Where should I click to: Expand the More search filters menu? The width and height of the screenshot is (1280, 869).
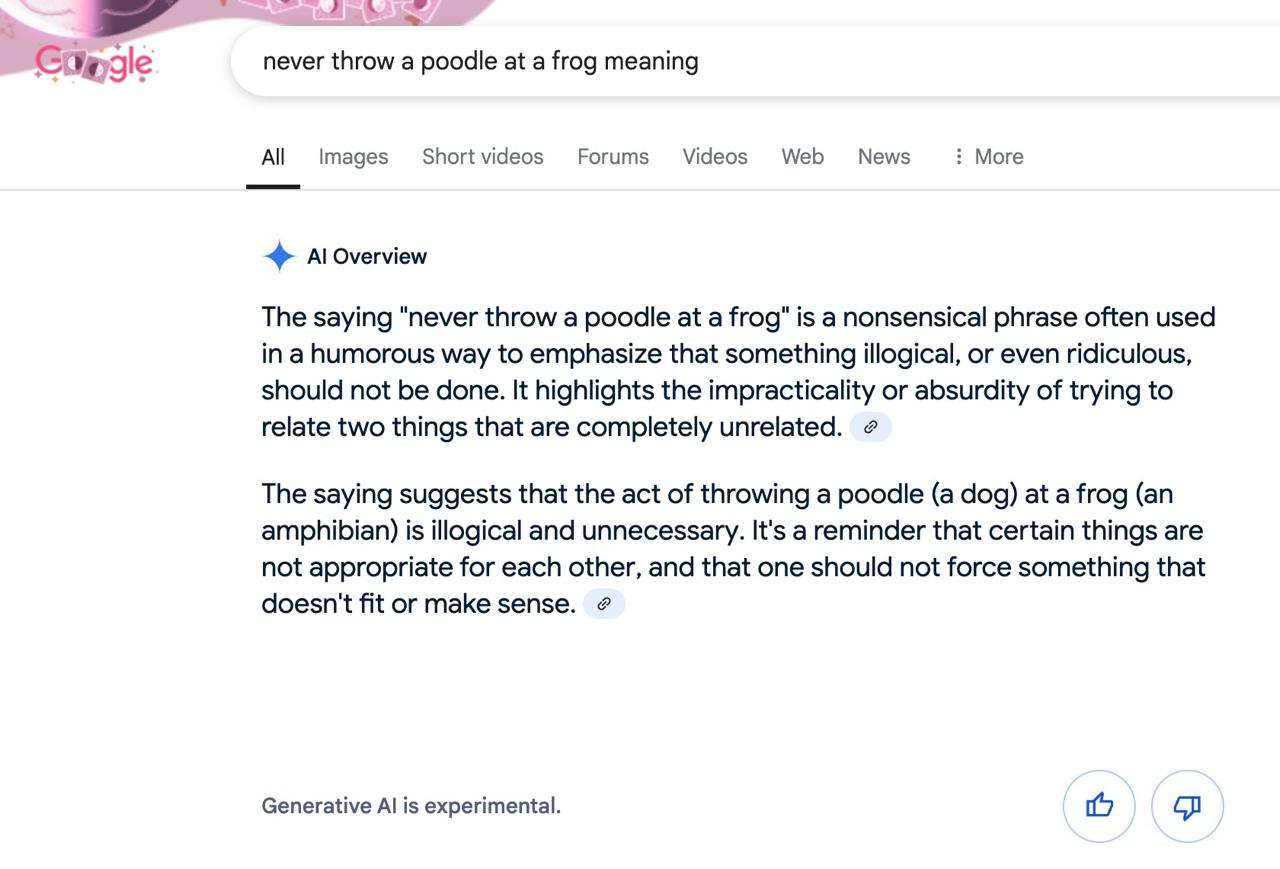988,157
